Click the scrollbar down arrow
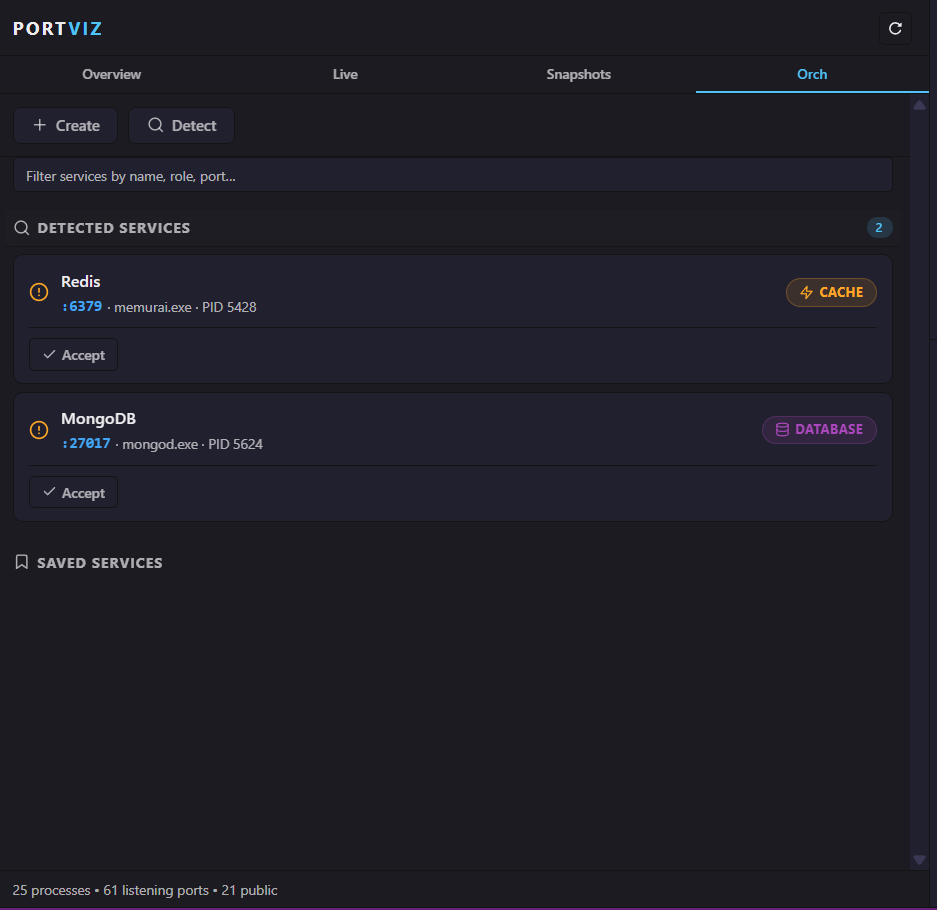 [x=919, y=860]
